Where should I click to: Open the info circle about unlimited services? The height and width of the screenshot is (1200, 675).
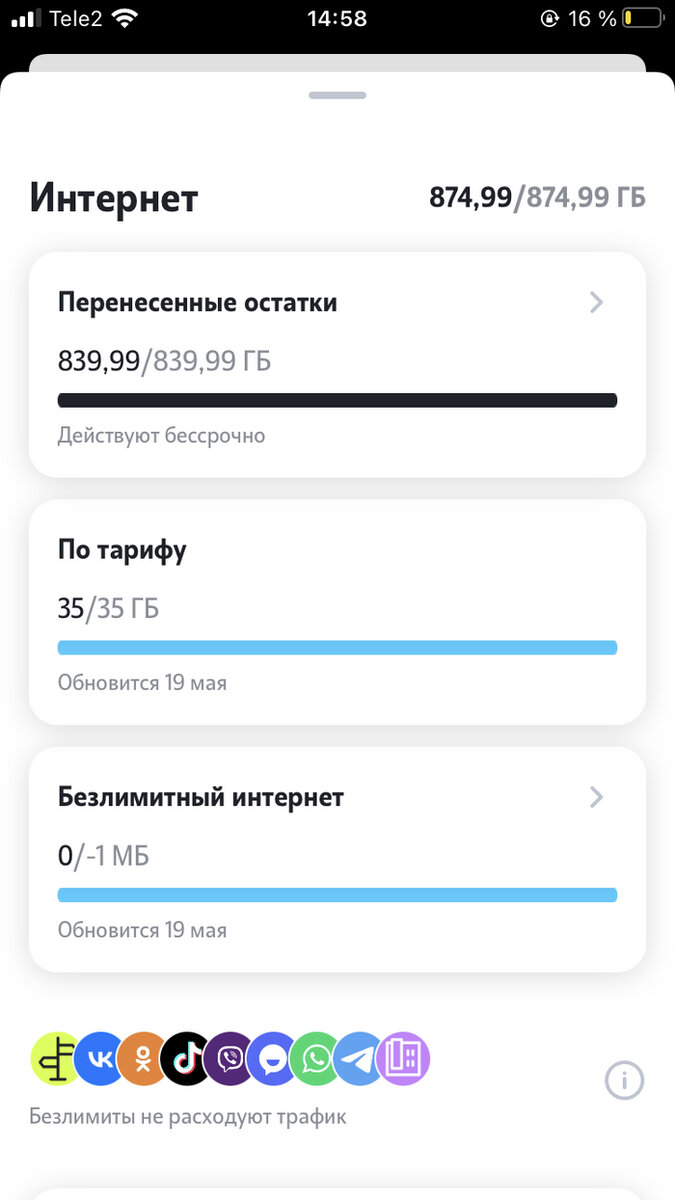click(625, 1080)
